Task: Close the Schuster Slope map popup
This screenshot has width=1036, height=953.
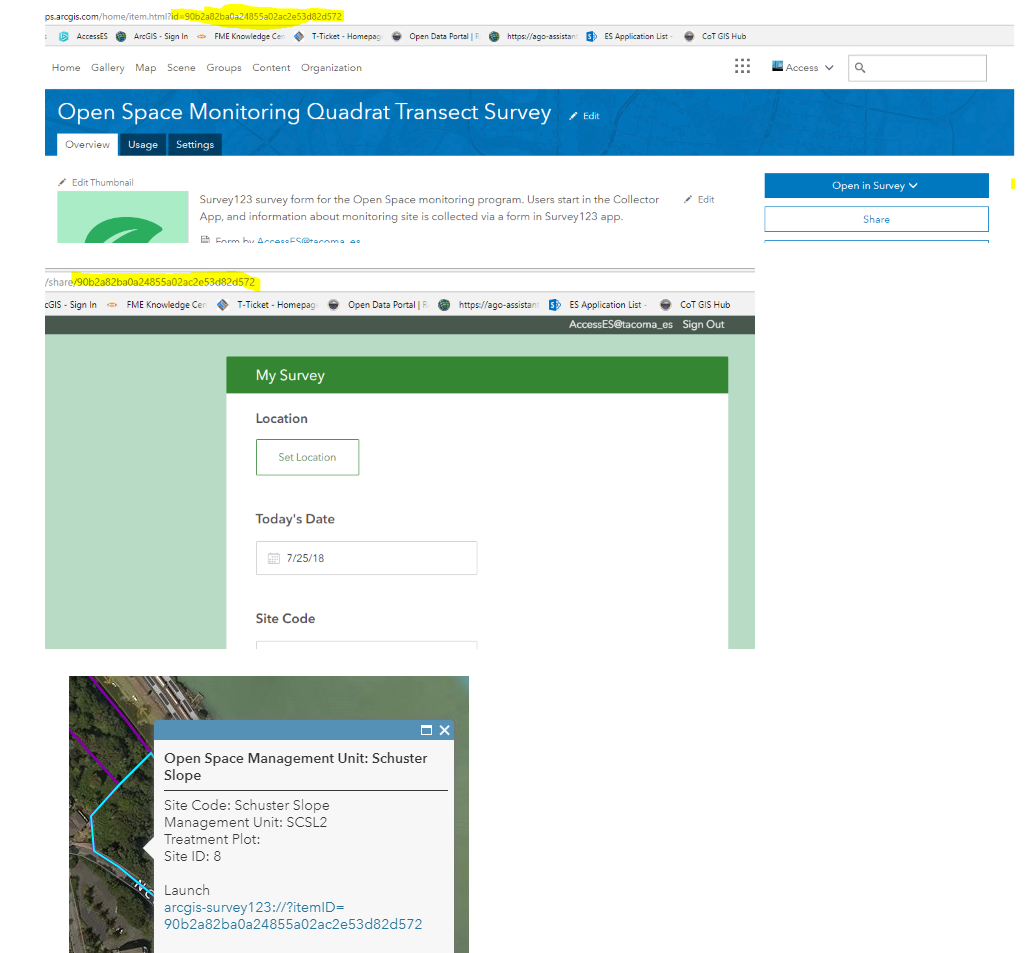Action: point(445,730)
